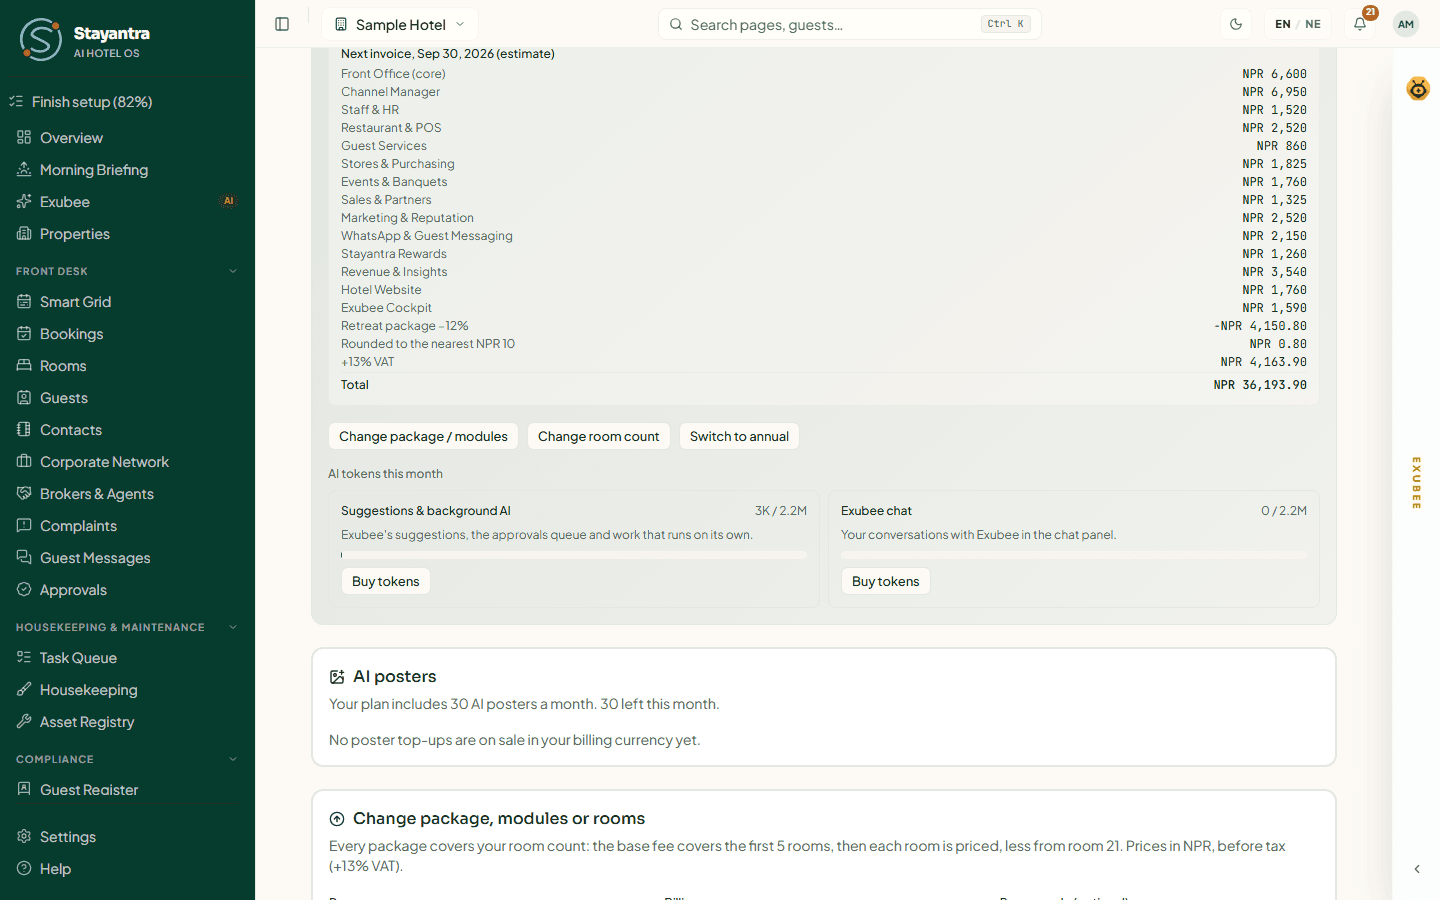Switch language to EN

1283,24
